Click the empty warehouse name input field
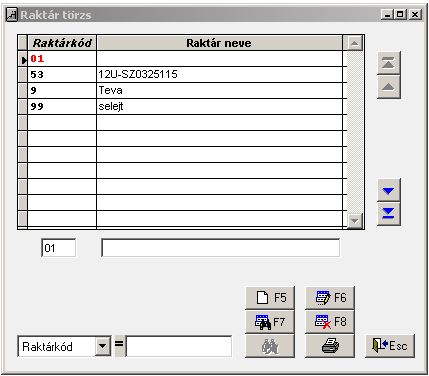Viewport: 429px width, 376px height. pyautogui.click(x=221, y=248)
